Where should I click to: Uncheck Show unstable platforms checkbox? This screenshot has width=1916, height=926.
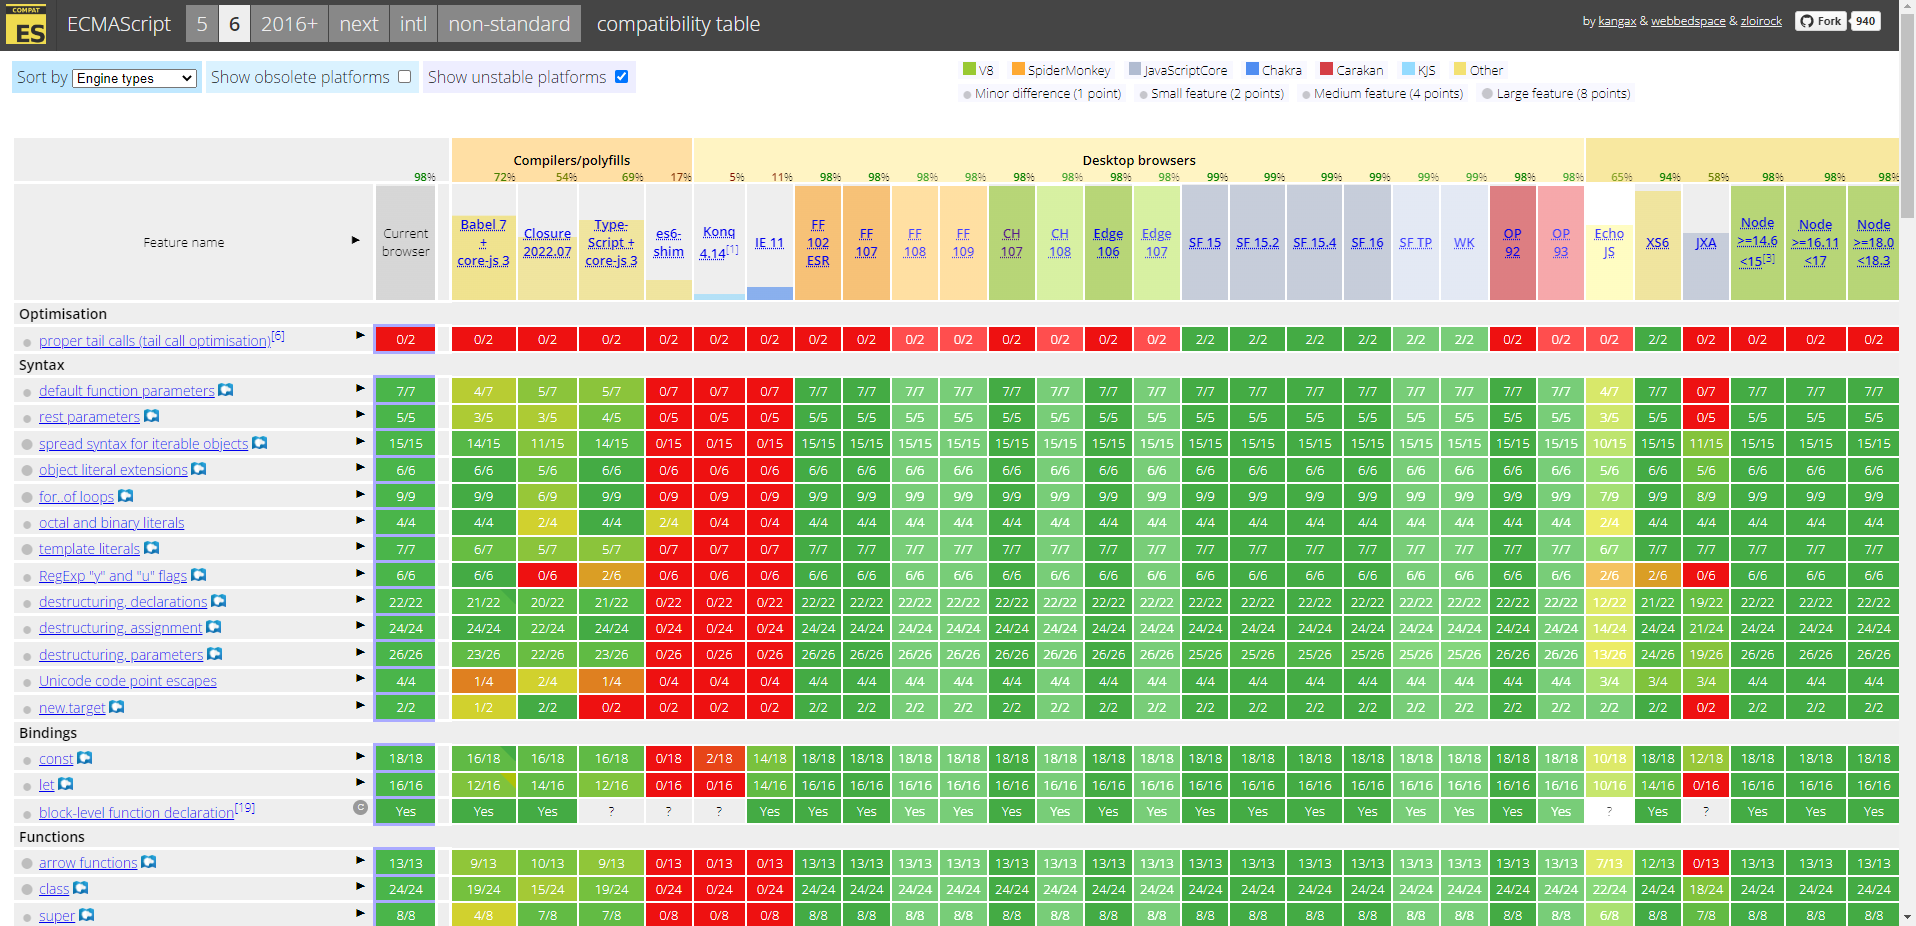coord(621,77)
